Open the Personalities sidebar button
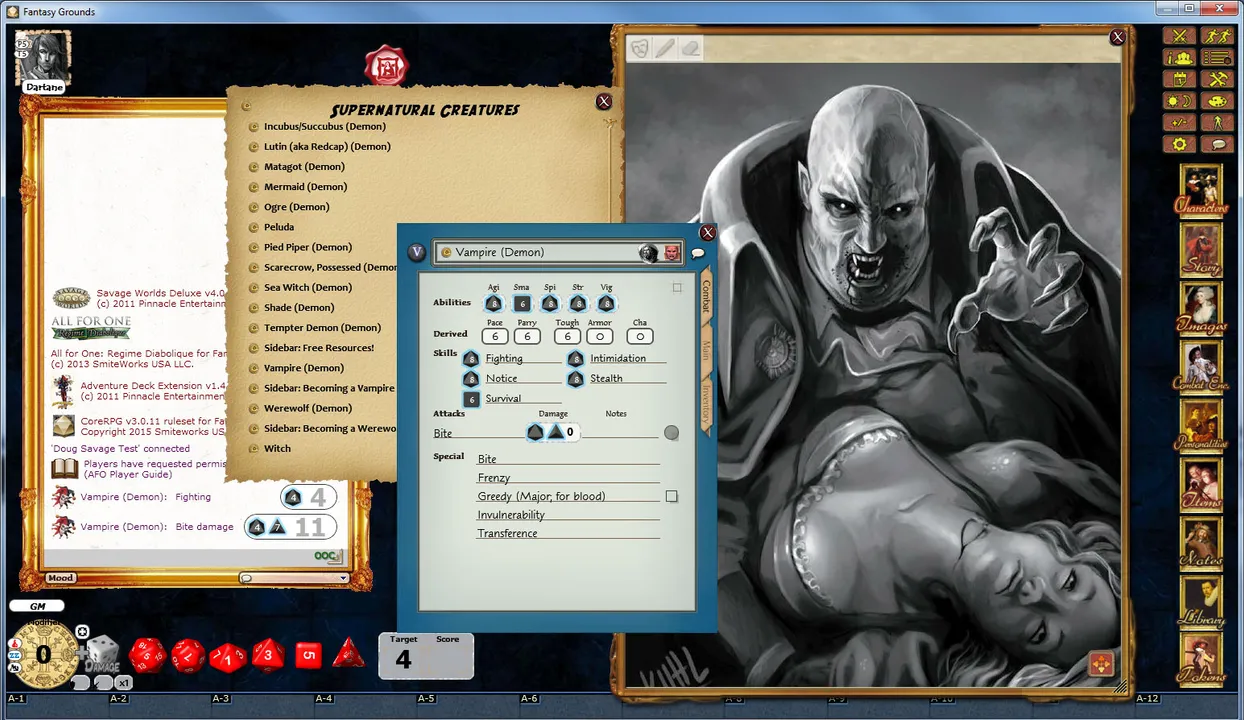 (1201, 425)
